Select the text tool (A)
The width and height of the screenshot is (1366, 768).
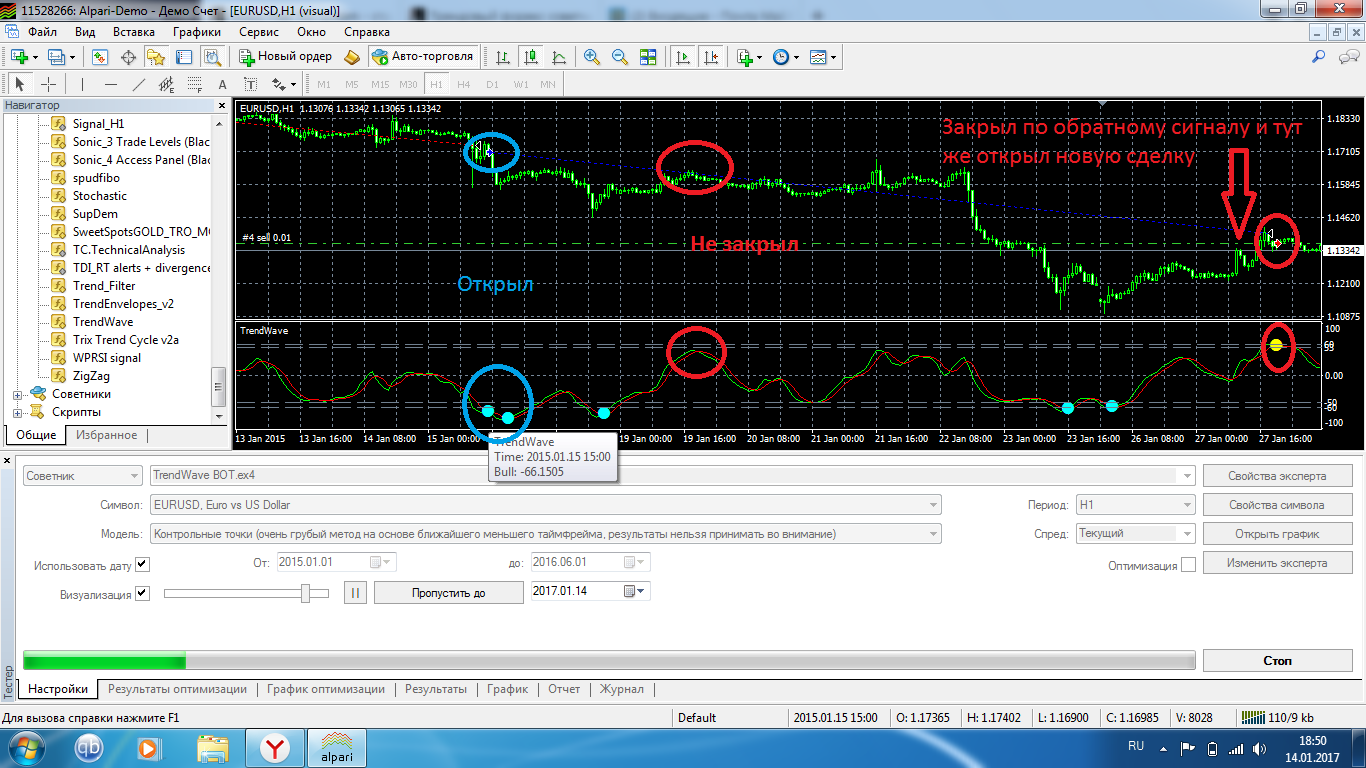222,84
